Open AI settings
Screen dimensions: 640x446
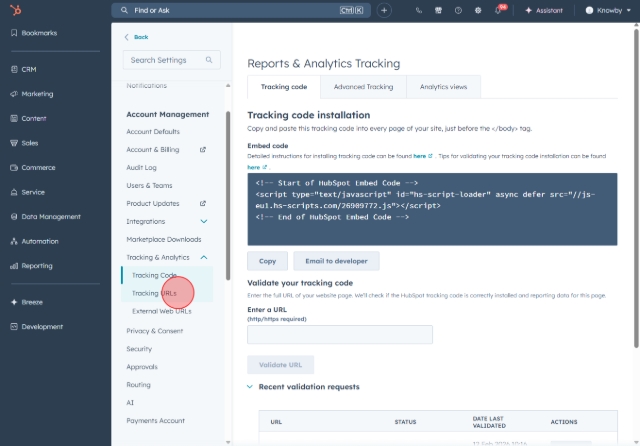[130, 403]
